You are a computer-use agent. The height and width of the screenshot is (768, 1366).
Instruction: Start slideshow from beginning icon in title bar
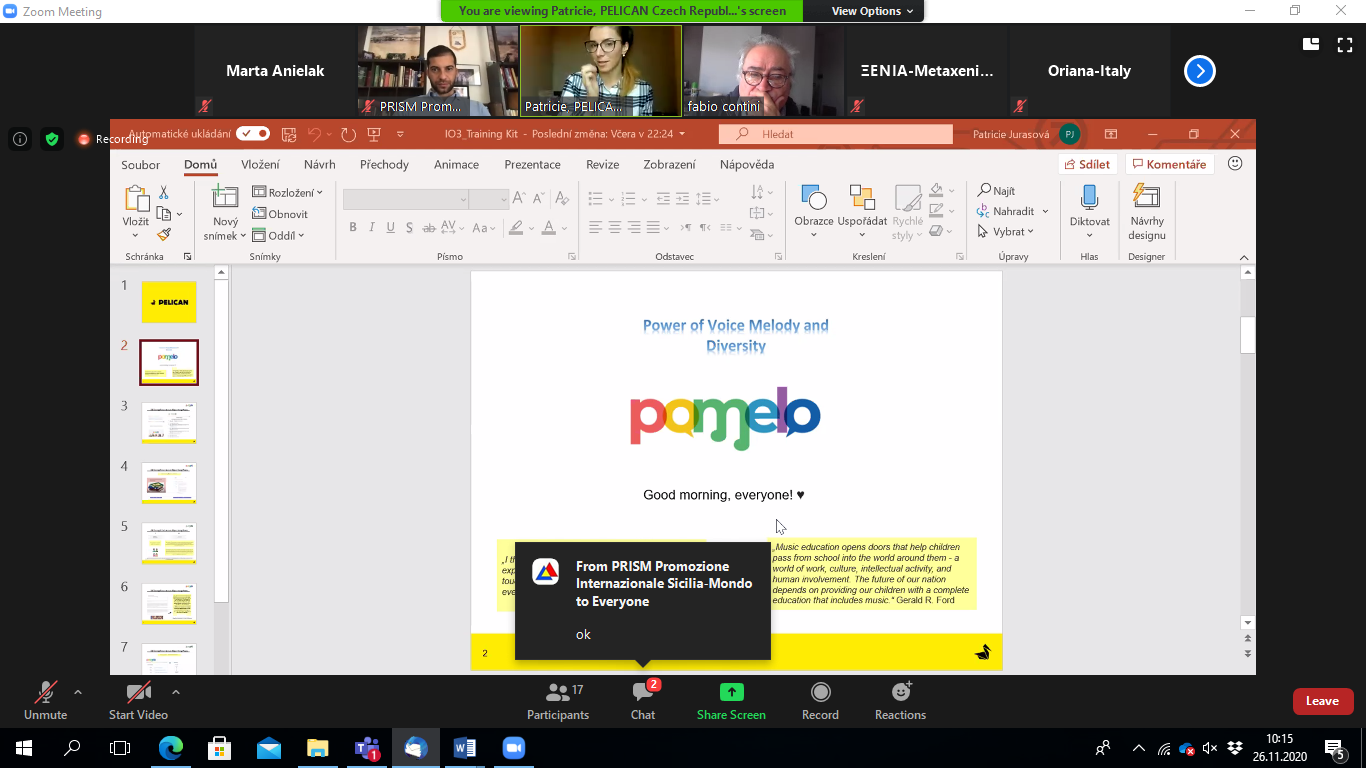pyautogui.click(x=374, y=134)
